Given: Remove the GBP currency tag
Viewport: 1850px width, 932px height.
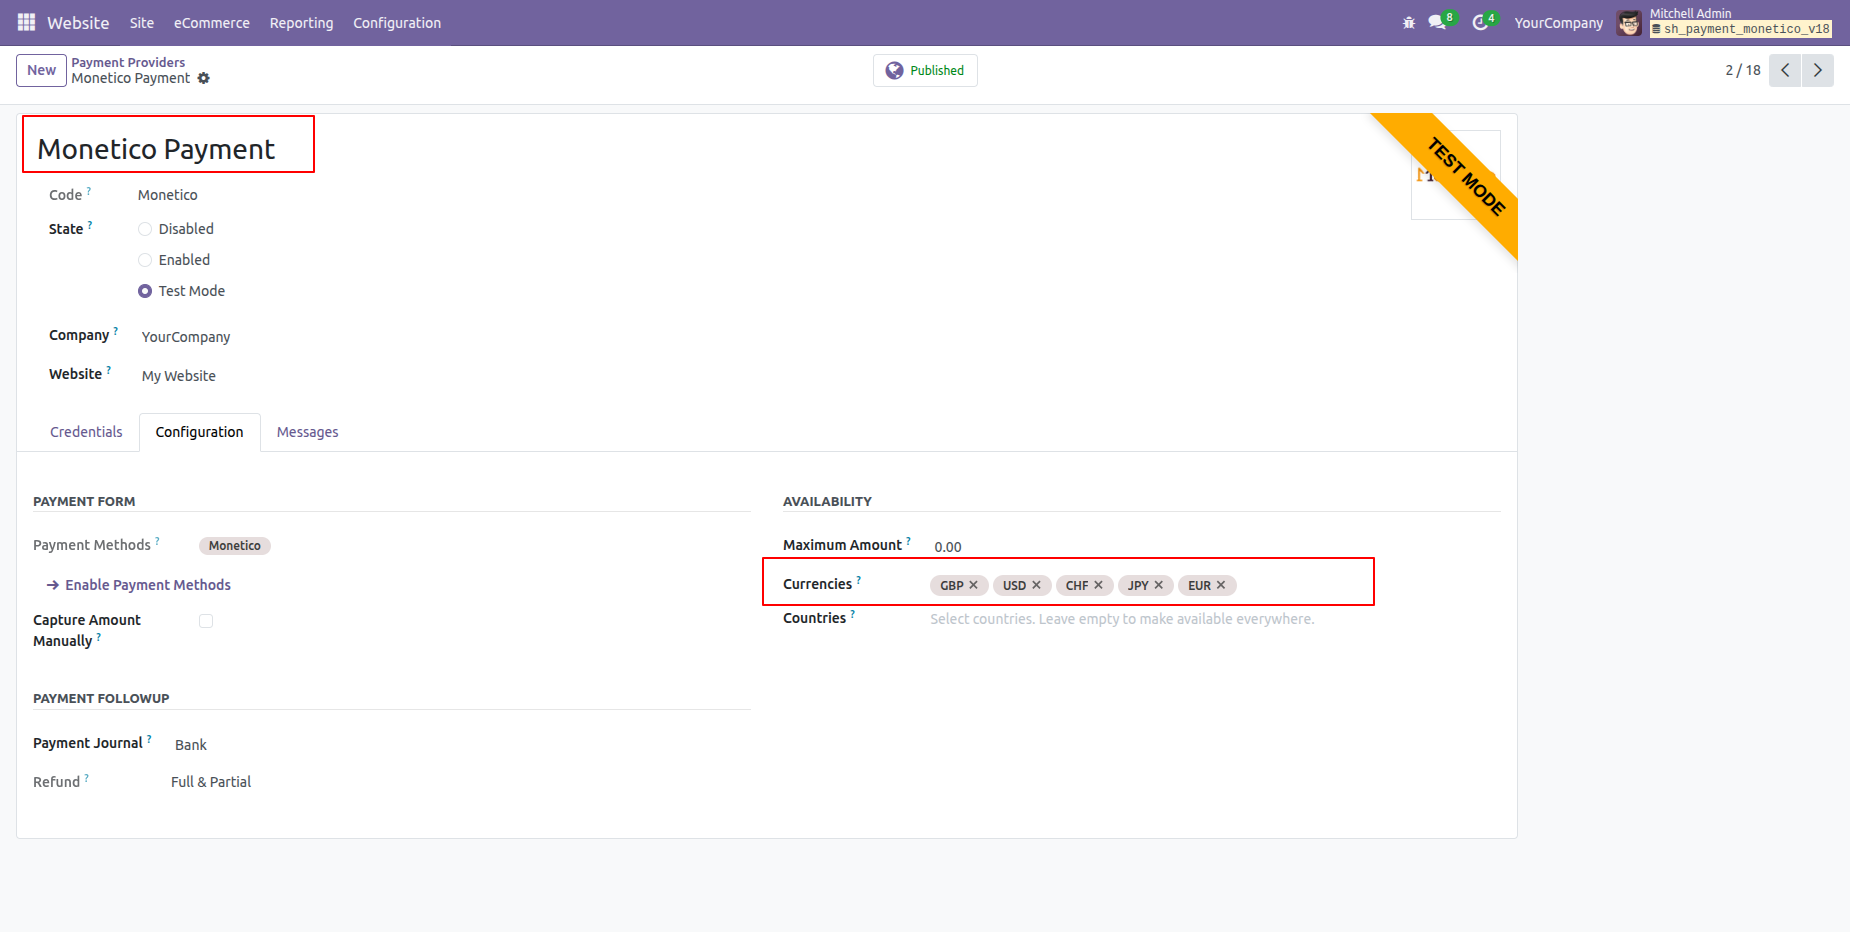Looking at the screenshot, I should point(973,585).
